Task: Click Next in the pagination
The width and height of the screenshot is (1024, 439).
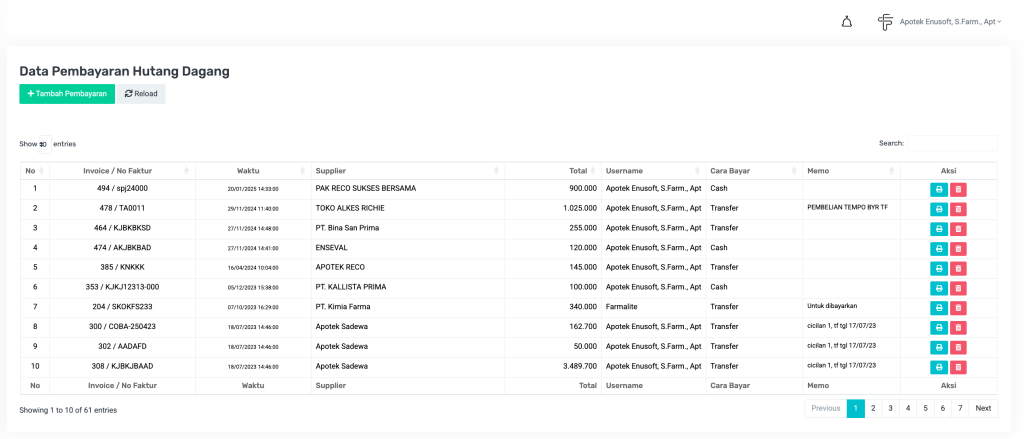Action: point(983,408)
